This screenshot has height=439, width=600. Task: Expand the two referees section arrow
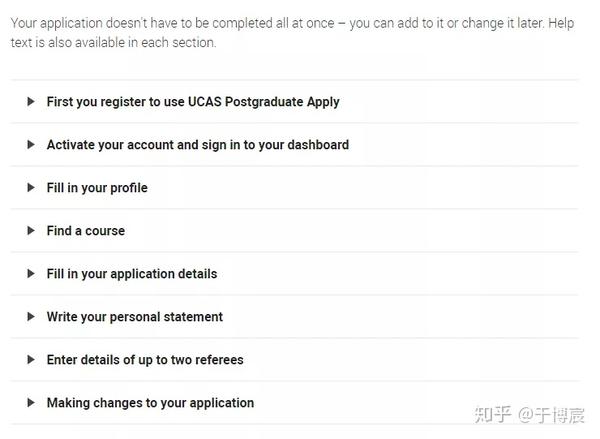pyautogui.click(x=31, y=360)
